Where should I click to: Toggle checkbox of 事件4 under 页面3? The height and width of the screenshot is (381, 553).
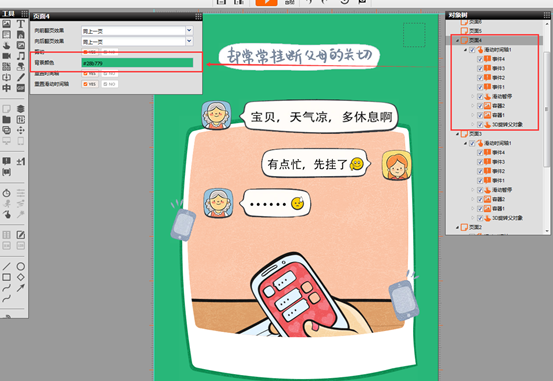480,152
